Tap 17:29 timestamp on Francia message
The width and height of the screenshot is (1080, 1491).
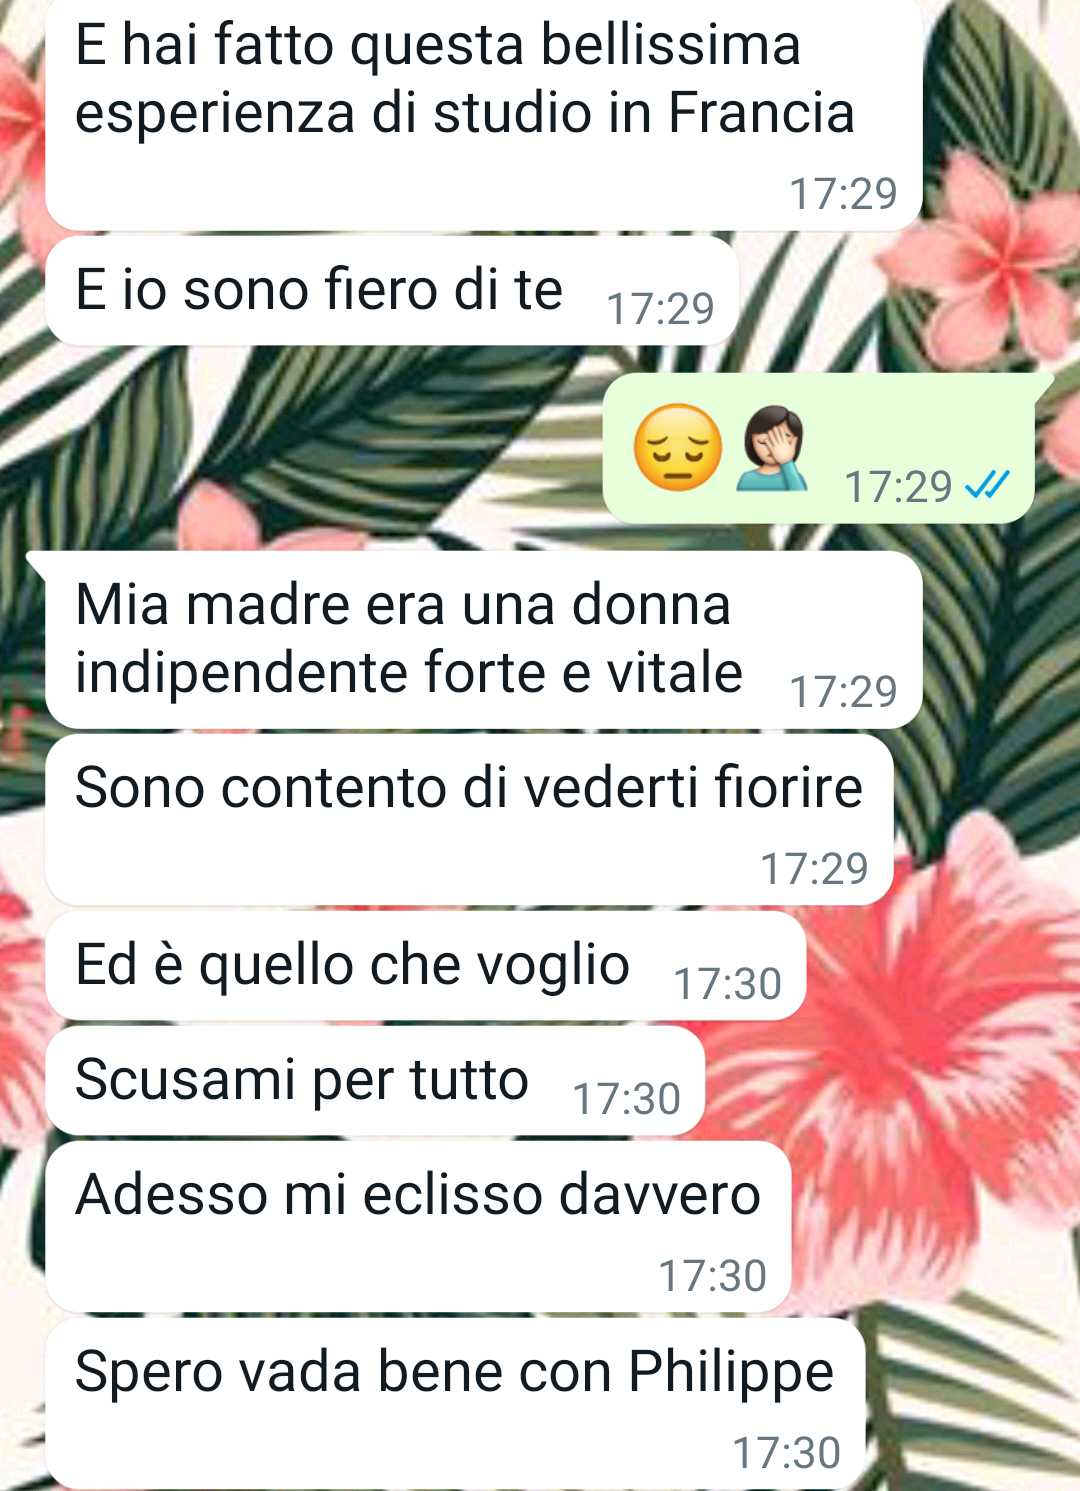tap(843, 194)
